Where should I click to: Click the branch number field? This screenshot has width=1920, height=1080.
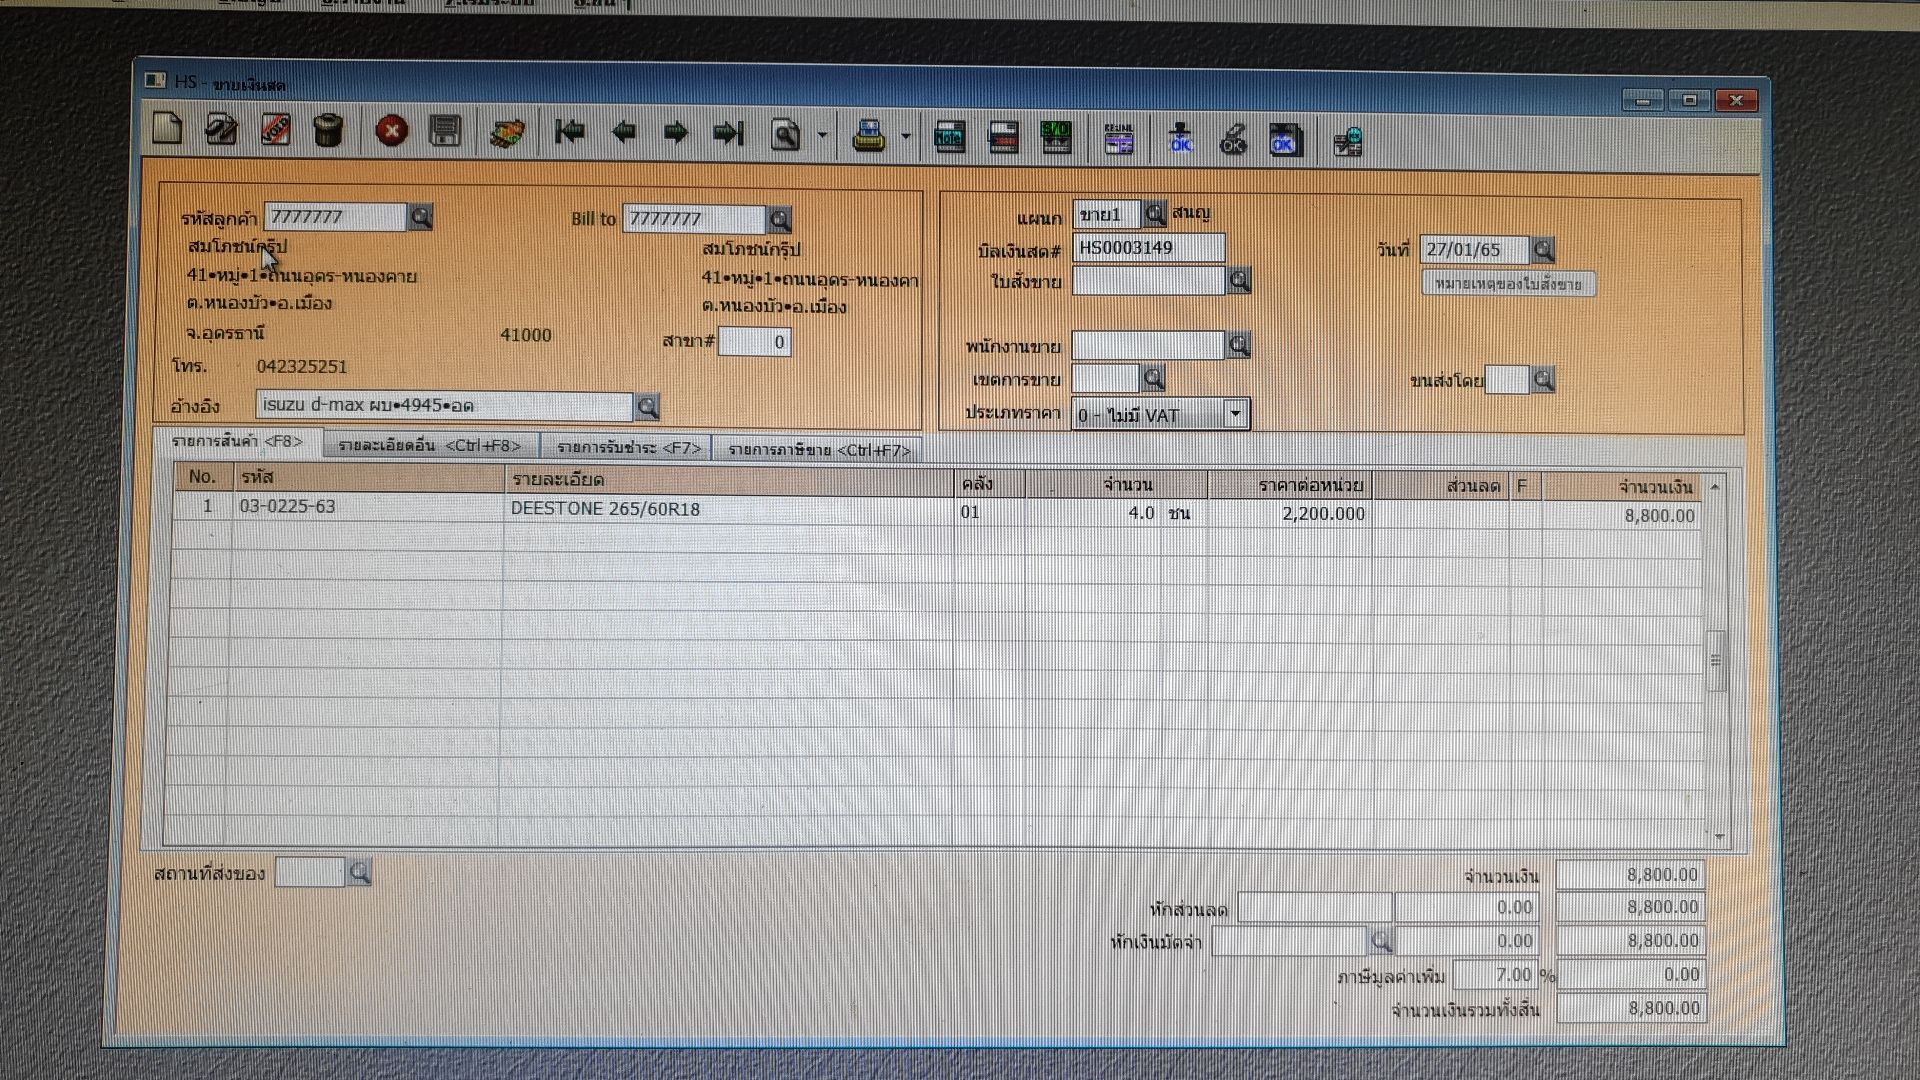pos(755,342)
